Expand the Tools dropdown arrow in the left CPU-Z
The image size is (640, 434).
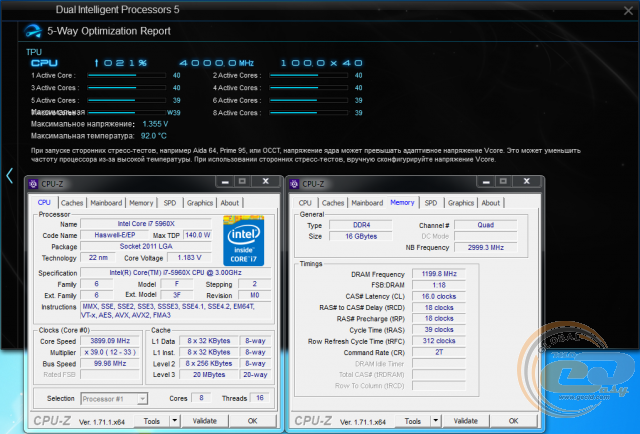175,421
